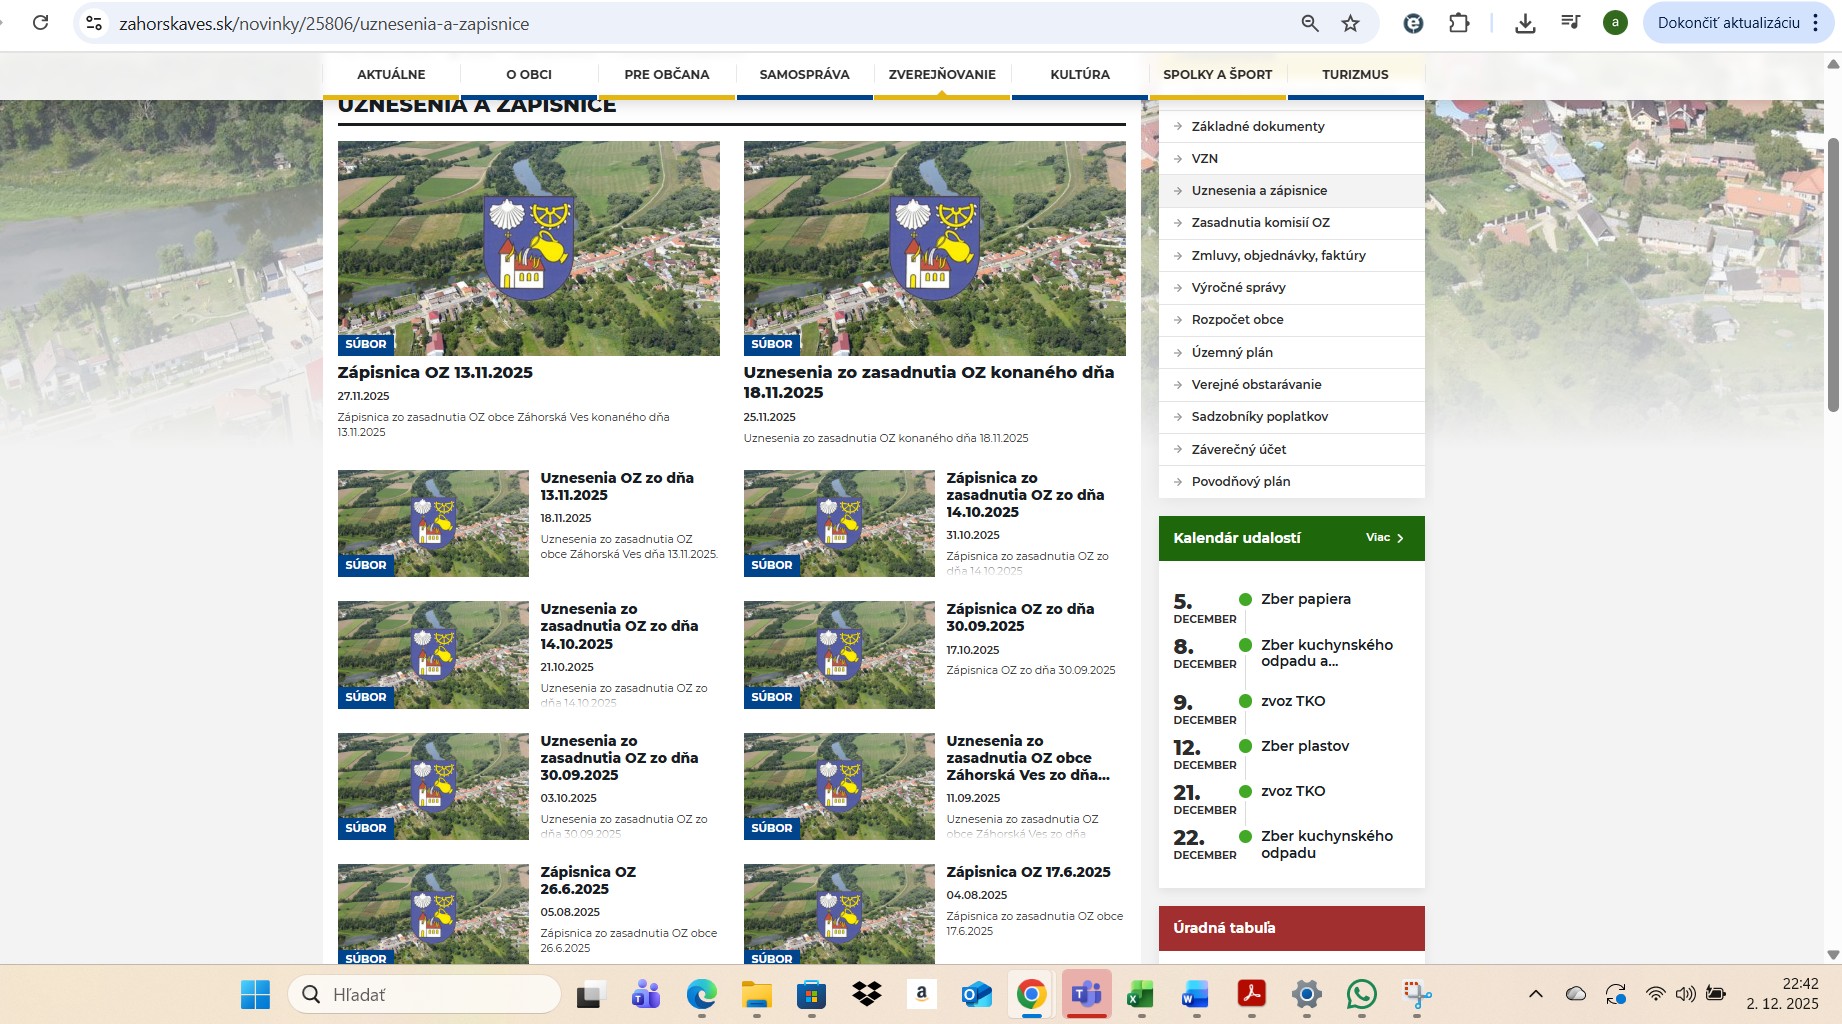Open the media control icon in toolbar

pos(1570,23)
